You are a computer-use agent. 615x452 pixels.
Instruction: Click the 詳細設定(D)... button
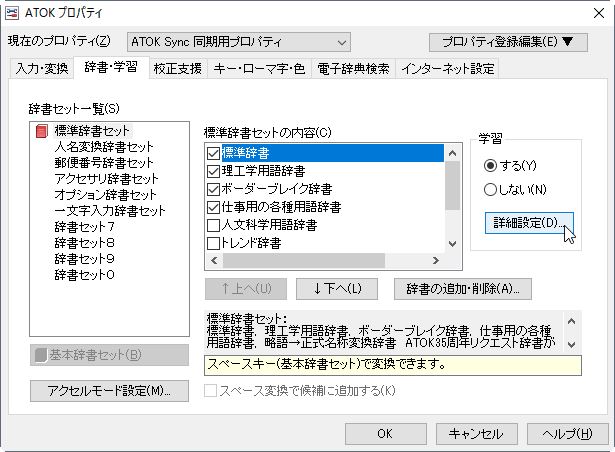[x=529, y=223]
